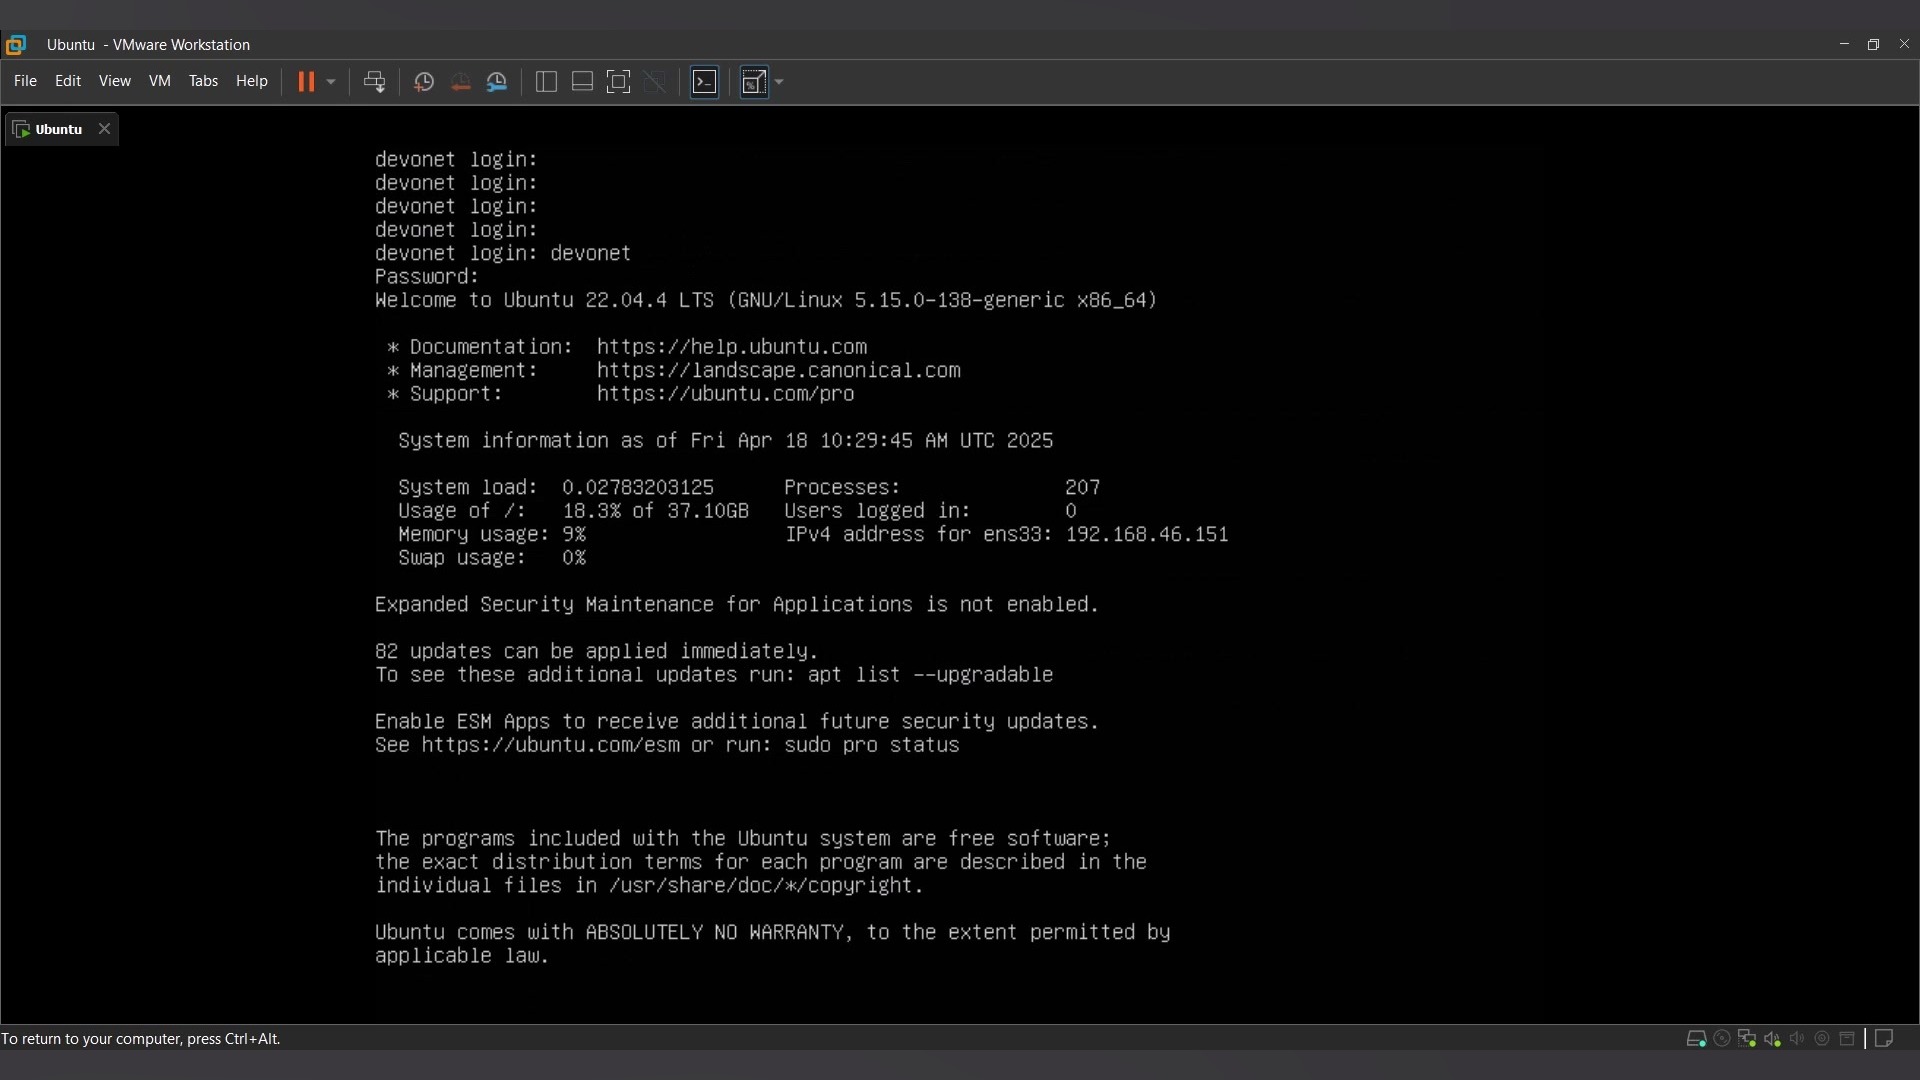Click the message log note icon
The width and height of the screenshot is (1920, 1080).
(x=1884, y=1039)
